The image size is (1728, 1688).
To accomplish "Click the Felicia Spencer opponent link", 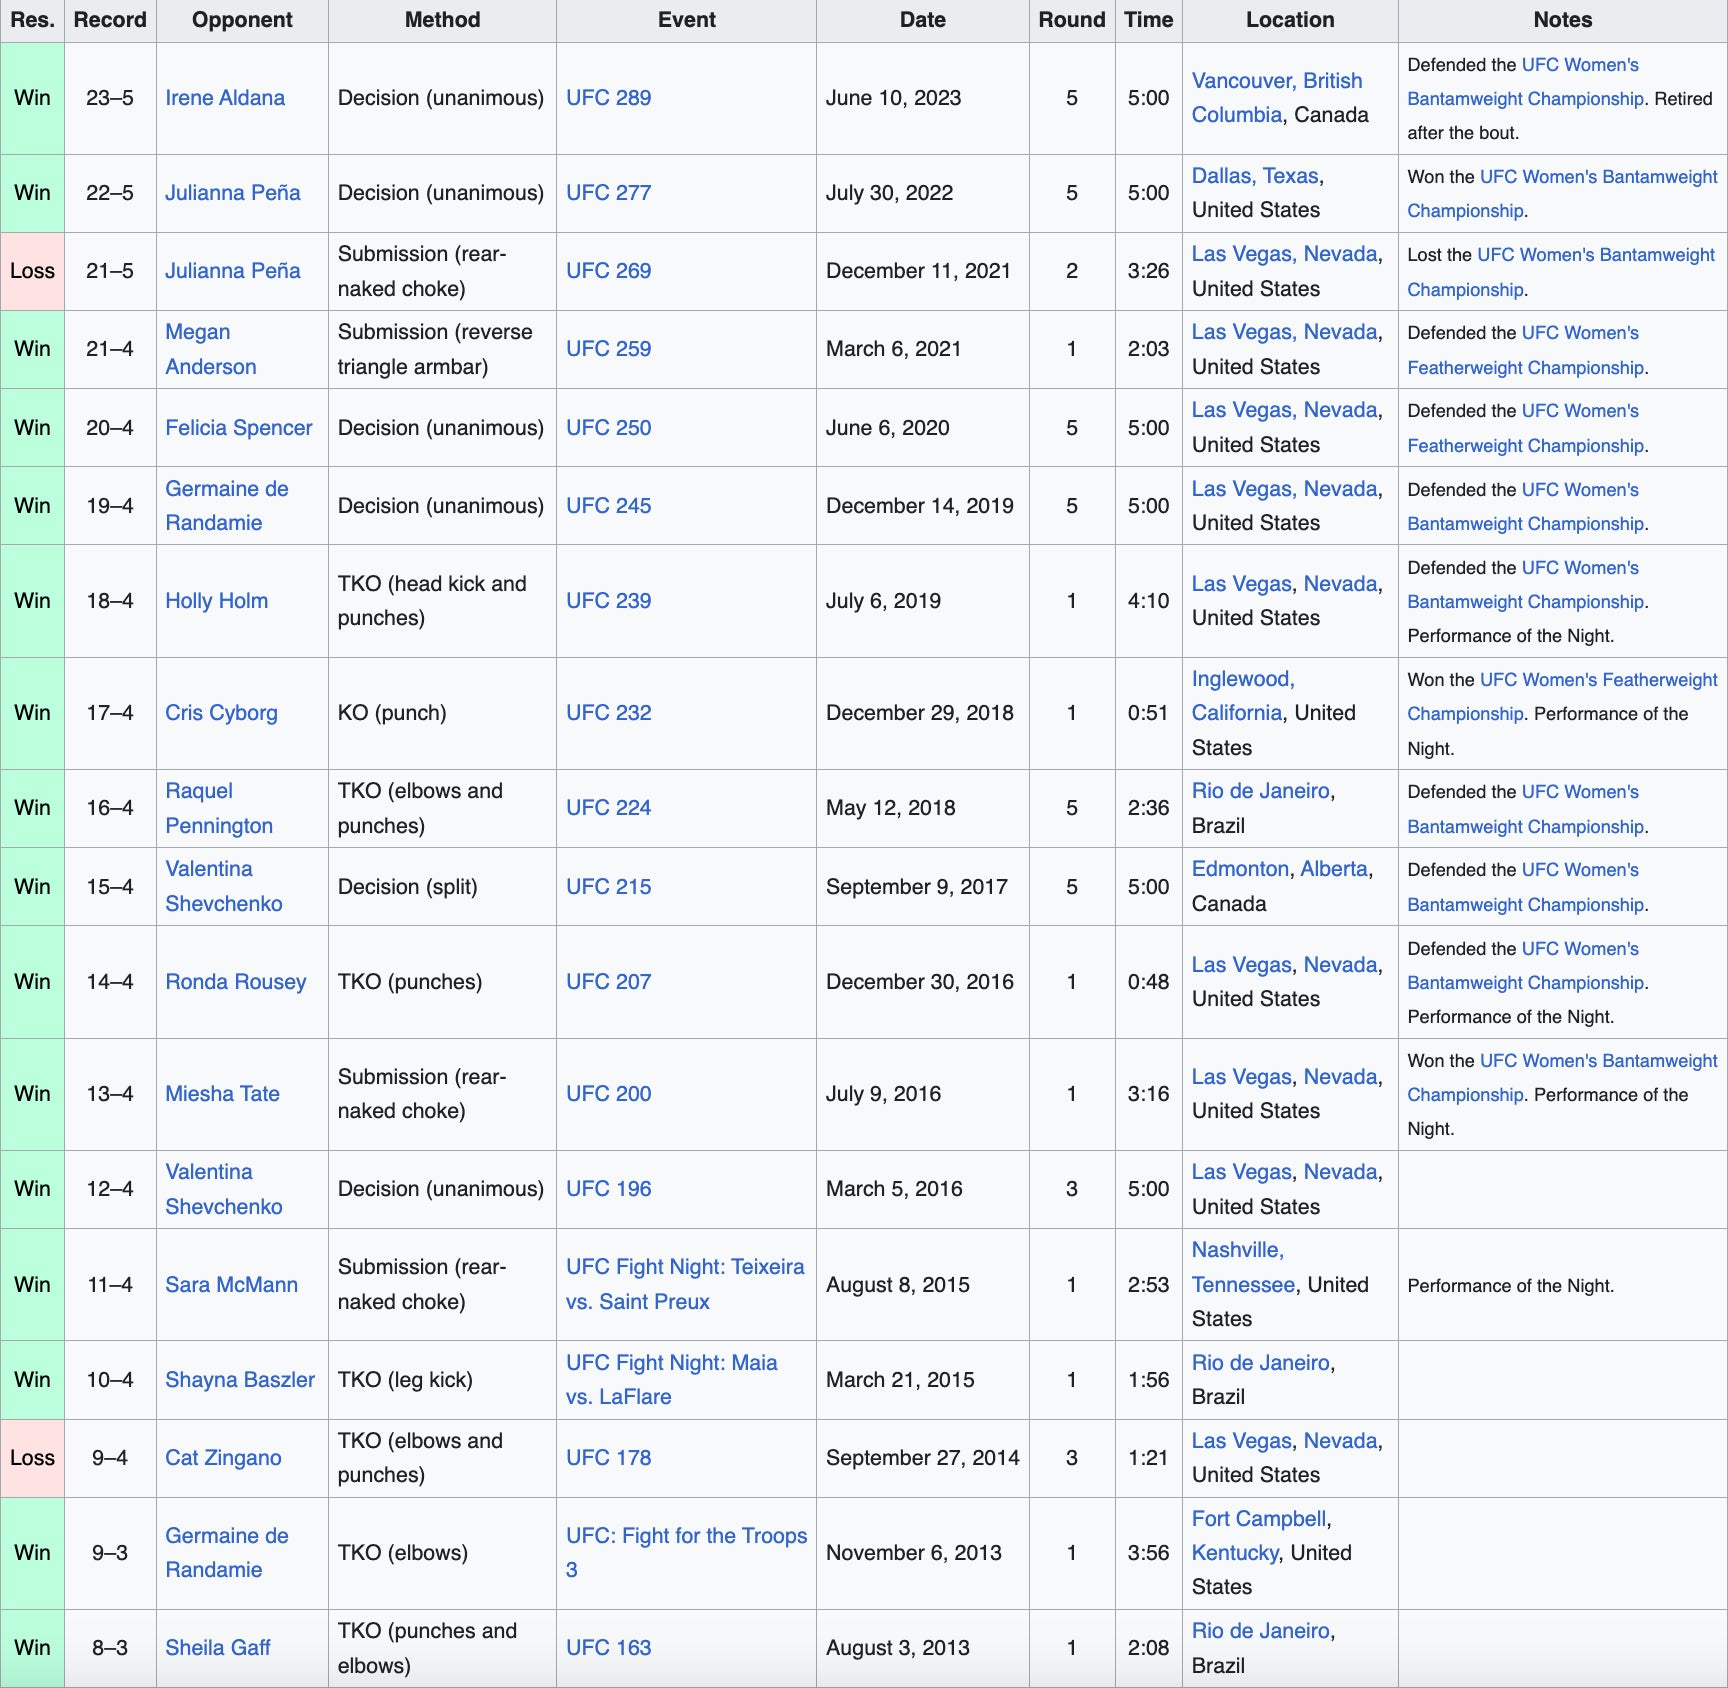I will 238,428.
